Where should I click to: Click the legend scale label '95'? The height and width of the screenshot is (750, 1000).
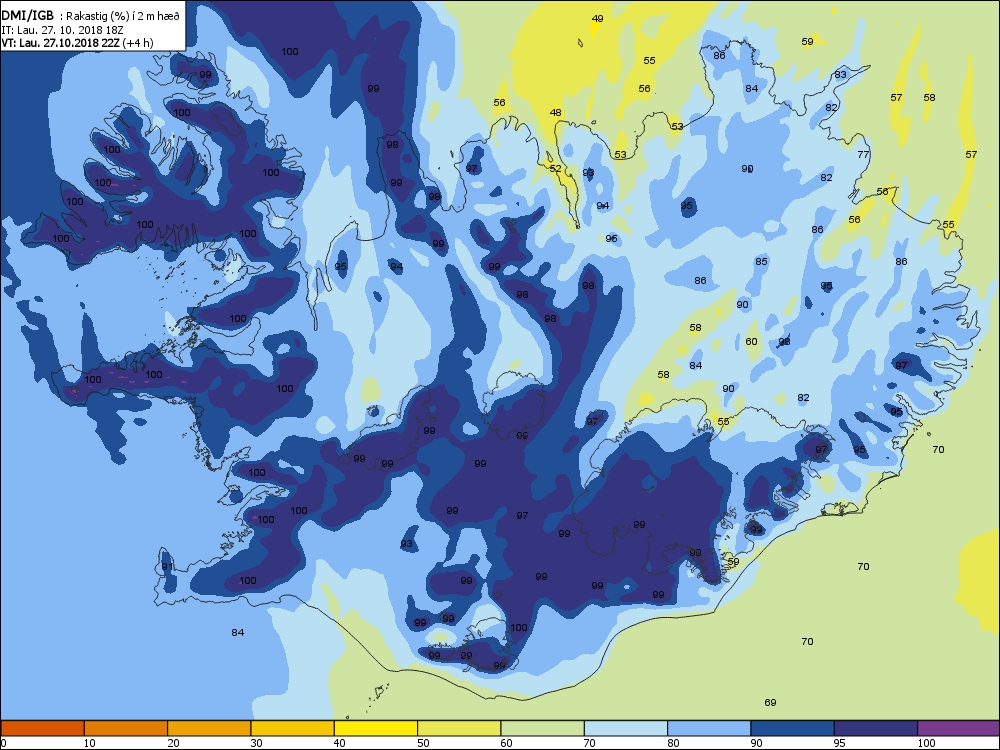click(x=839, y=743)
